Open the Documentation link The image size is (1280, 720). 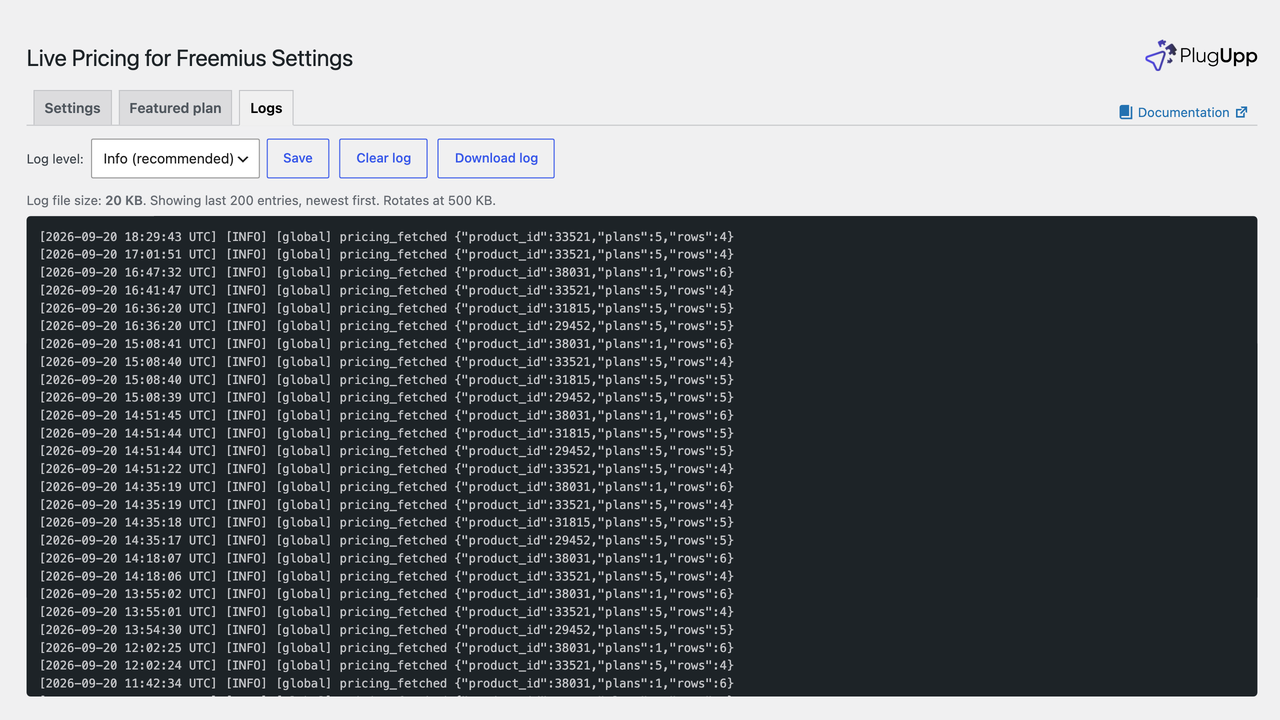(x=1184, y=112)
